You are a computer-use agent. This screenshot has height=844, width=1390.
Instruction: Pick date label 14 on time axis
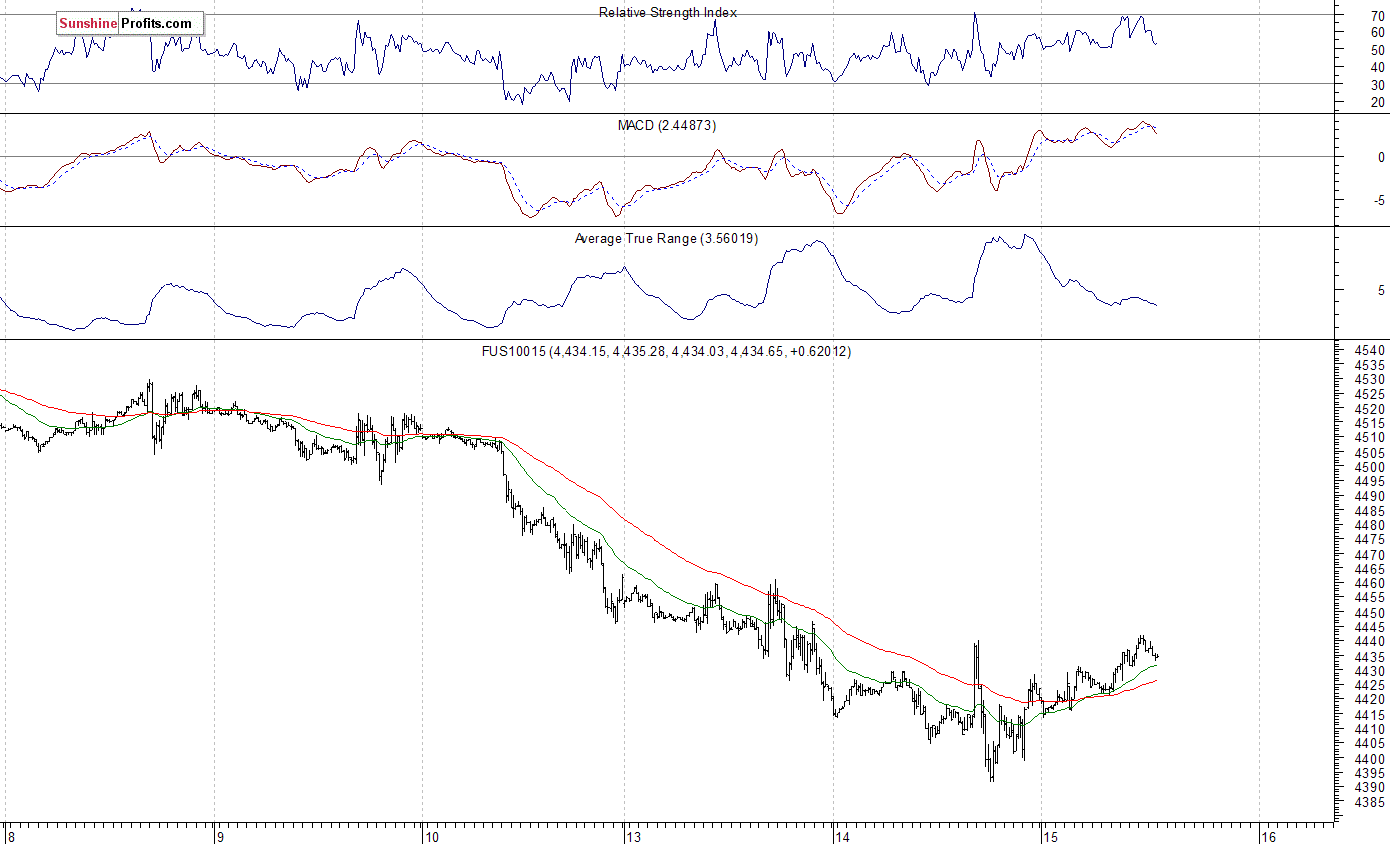(x=843, y=836)
